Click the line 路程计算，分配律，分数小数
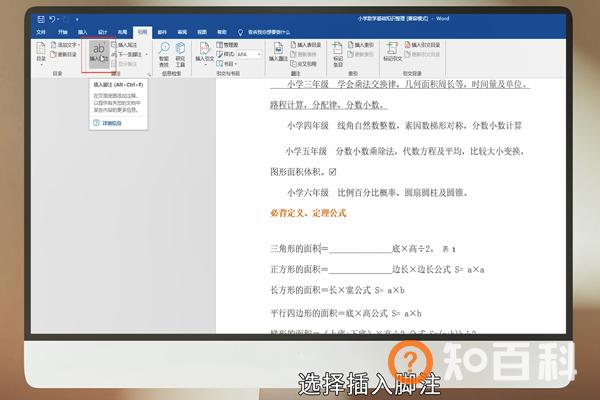This screenshot has height=400, width=600. [x=329, y=105]
